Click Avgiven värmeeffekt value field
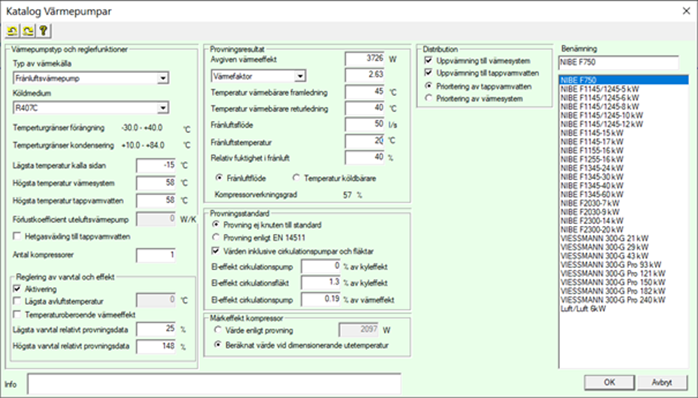The height and width of the screenshot is (398, 698). [x=365, y=59]
